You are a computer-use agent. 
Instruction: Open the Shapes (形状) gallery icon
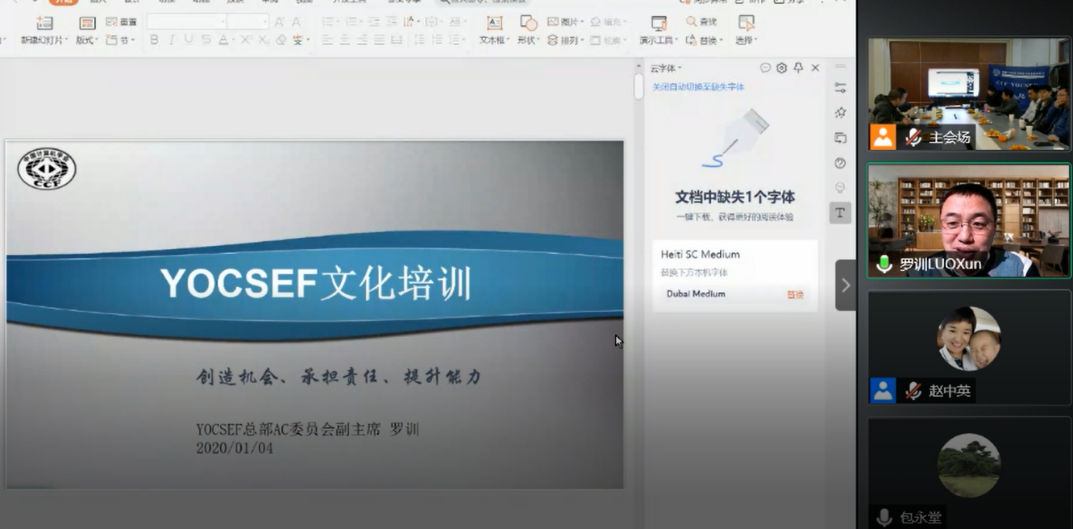(x=528, y=23)
